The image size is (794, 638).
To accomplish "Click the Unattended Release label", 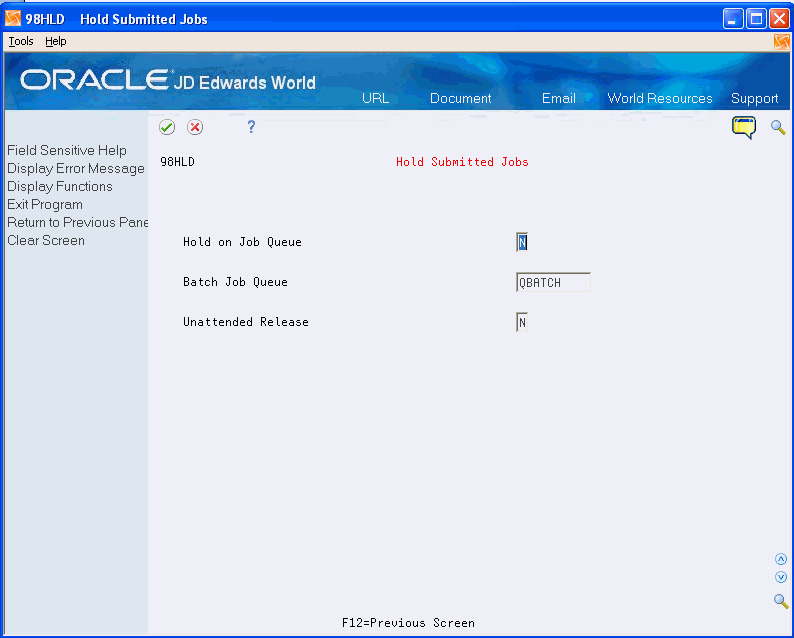I will pyautogui.click(x=246, y=322).
